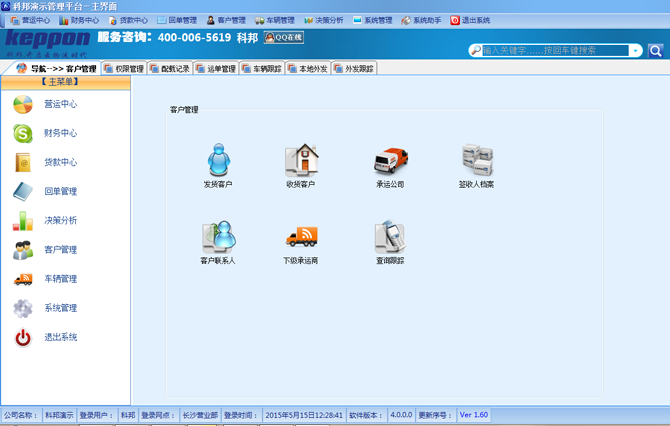Viewport: 670px width, 426px height.
Task: Click the 科邦演示 company name in status bar
Action: click(59, 415)
